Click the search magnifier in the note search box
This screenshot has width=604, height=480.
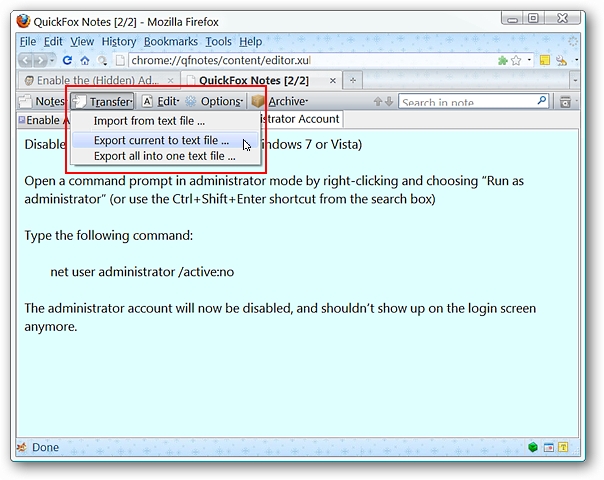point(542,101)
